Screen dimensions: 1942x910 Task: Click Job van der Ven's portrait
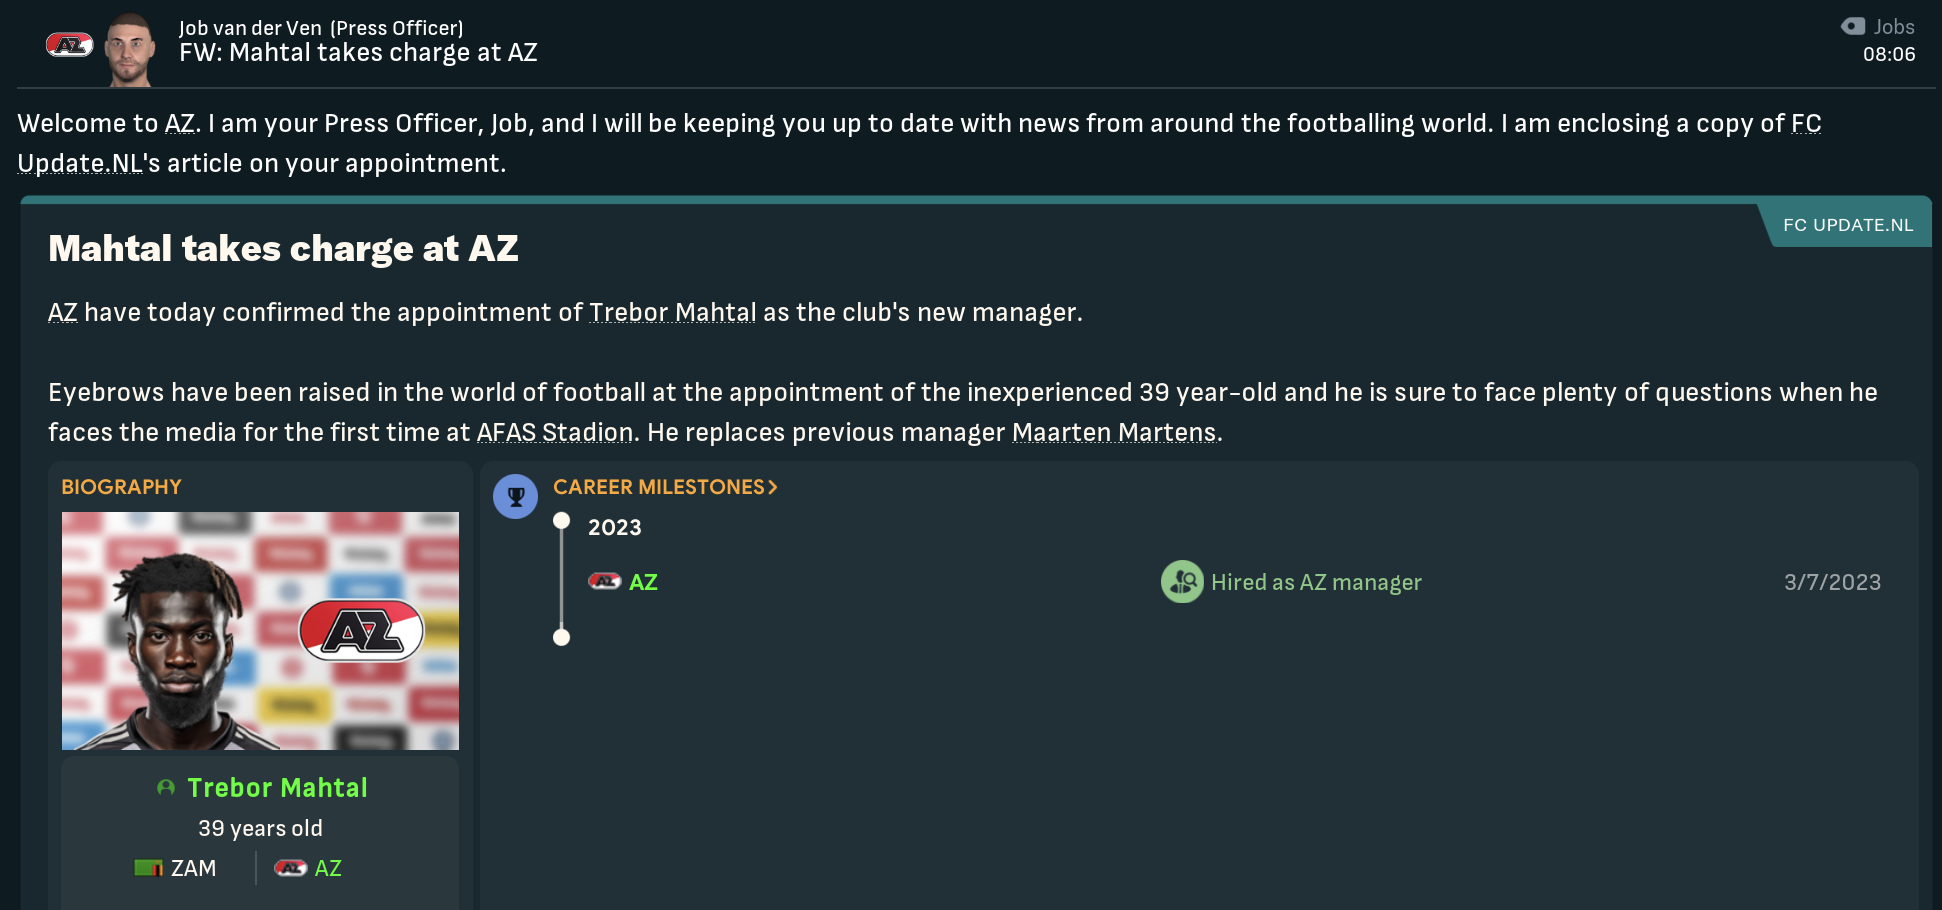[130, 50]
